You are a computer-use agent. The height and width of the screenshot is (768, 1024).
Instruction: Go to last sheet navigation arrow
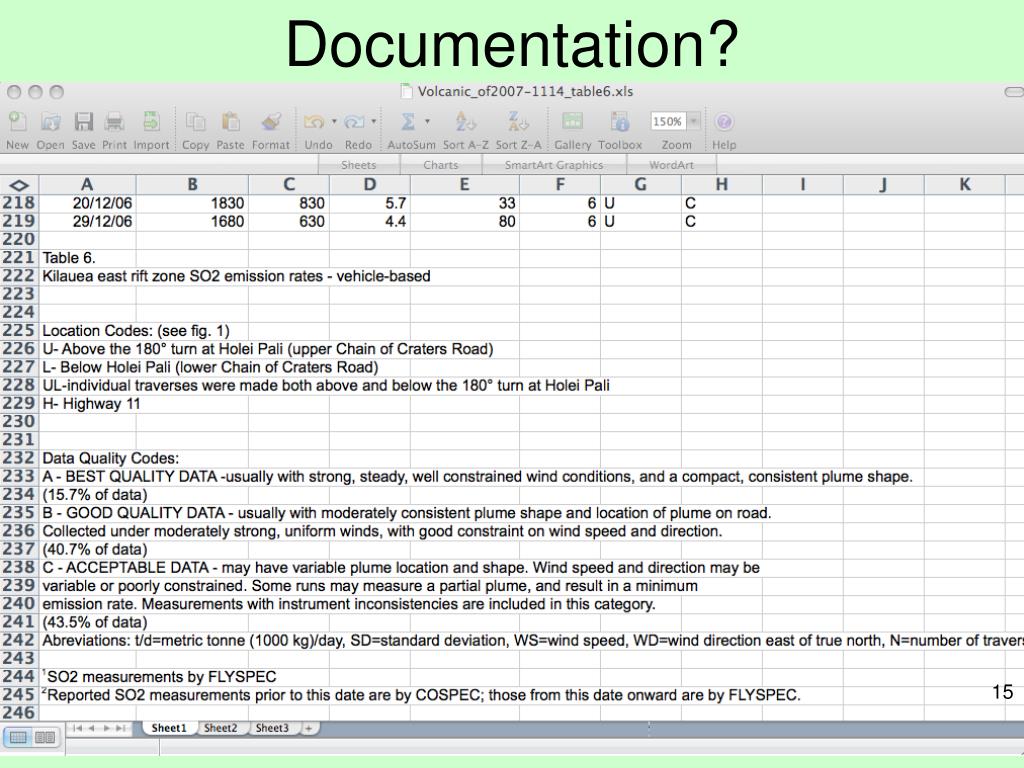pyautogui.click(x=121, y=728)
